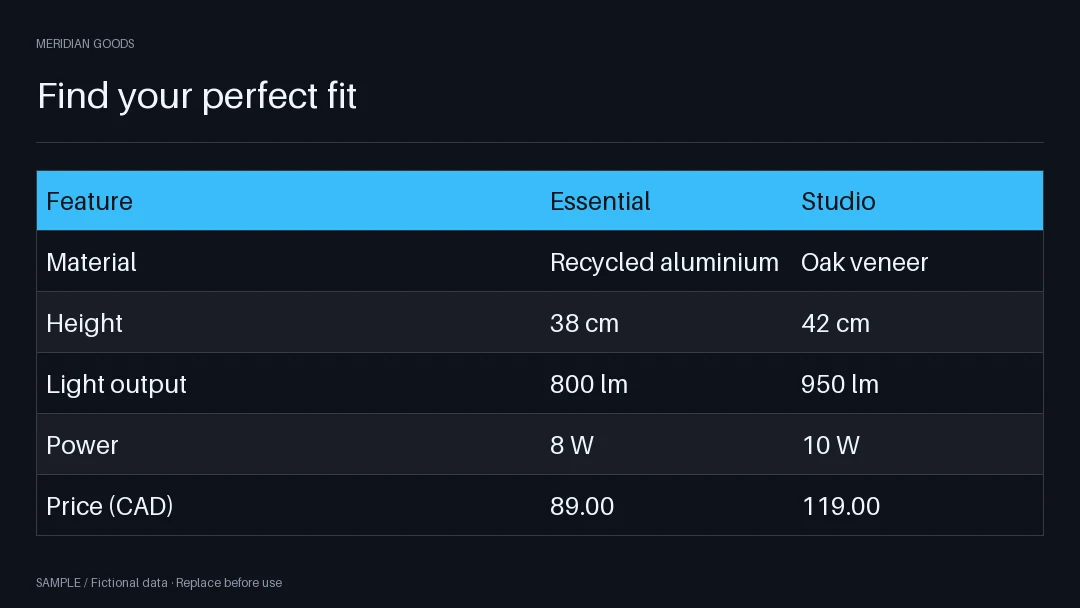
Task: Select the Price (CAD) row label
Action: click(110, 506)
